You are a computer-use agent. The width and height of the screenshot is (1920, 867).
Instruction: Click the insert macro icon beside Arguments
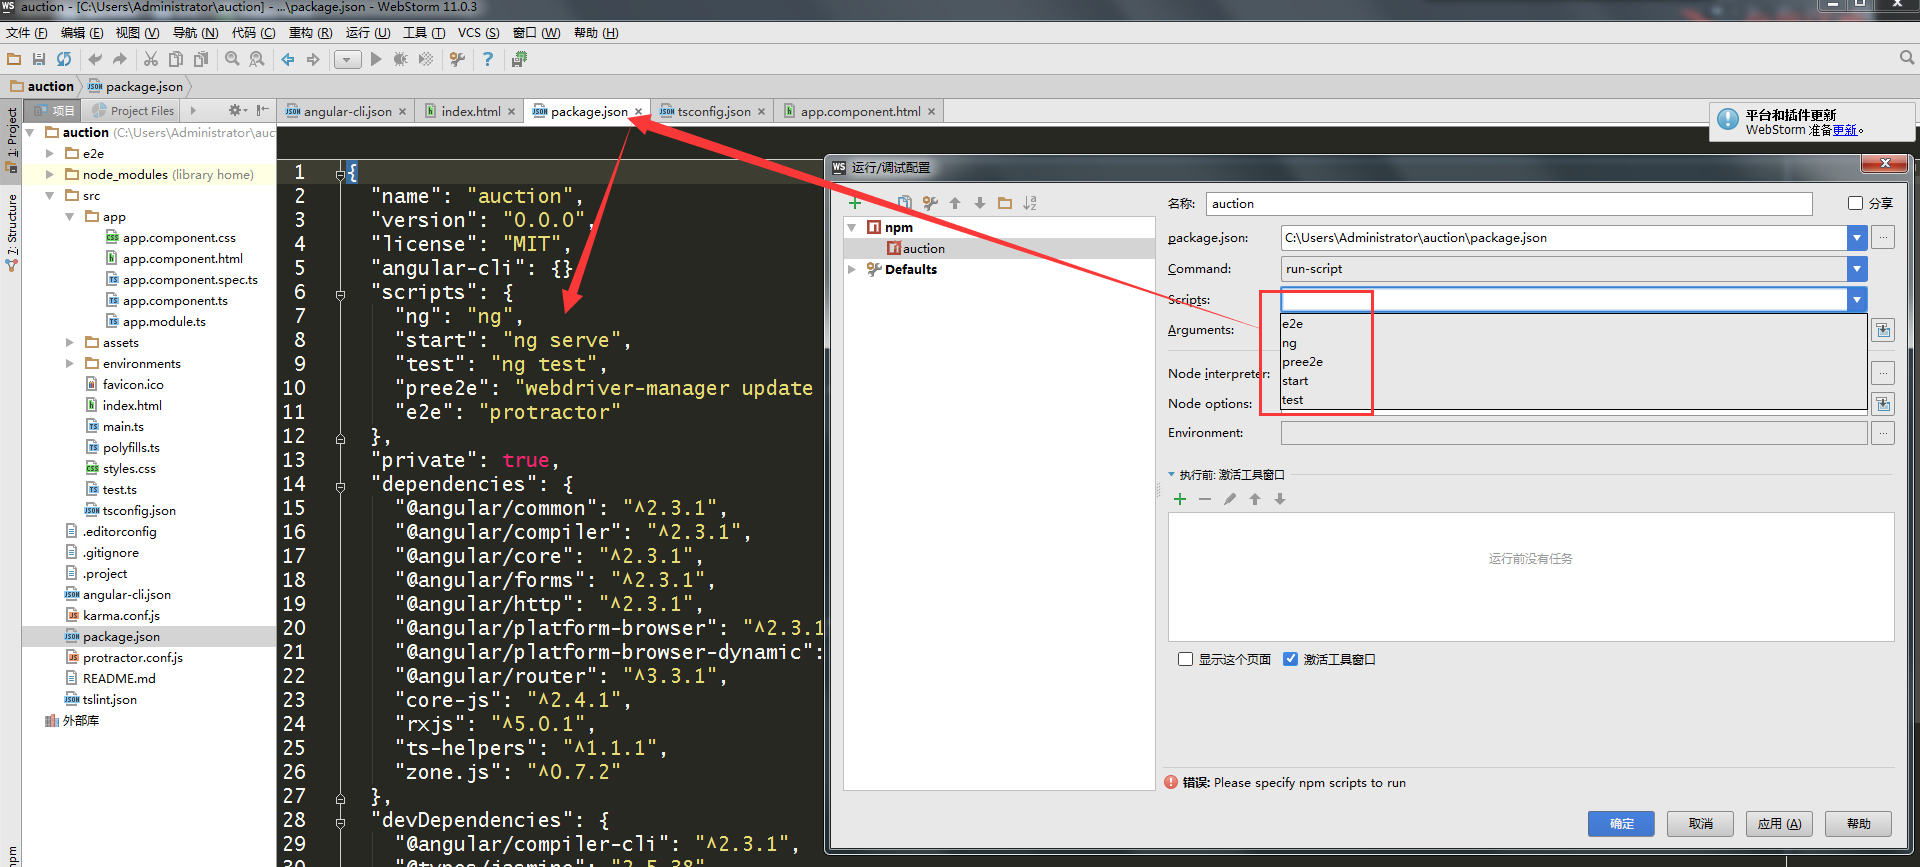click(1883, 330)
